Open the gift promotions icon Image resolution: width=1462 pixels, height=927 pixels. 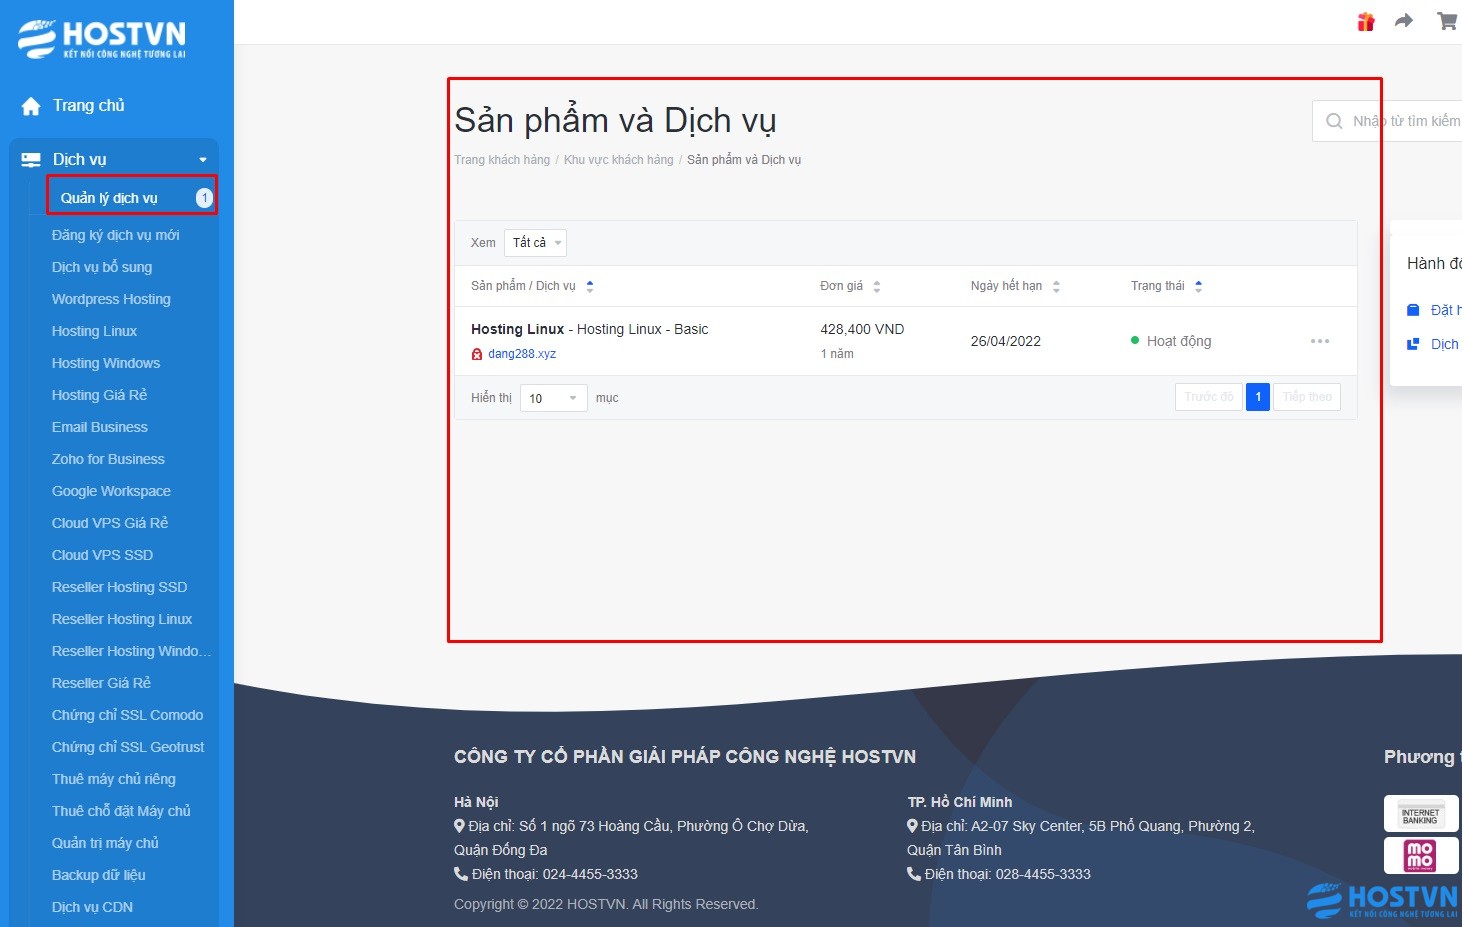1366,21
